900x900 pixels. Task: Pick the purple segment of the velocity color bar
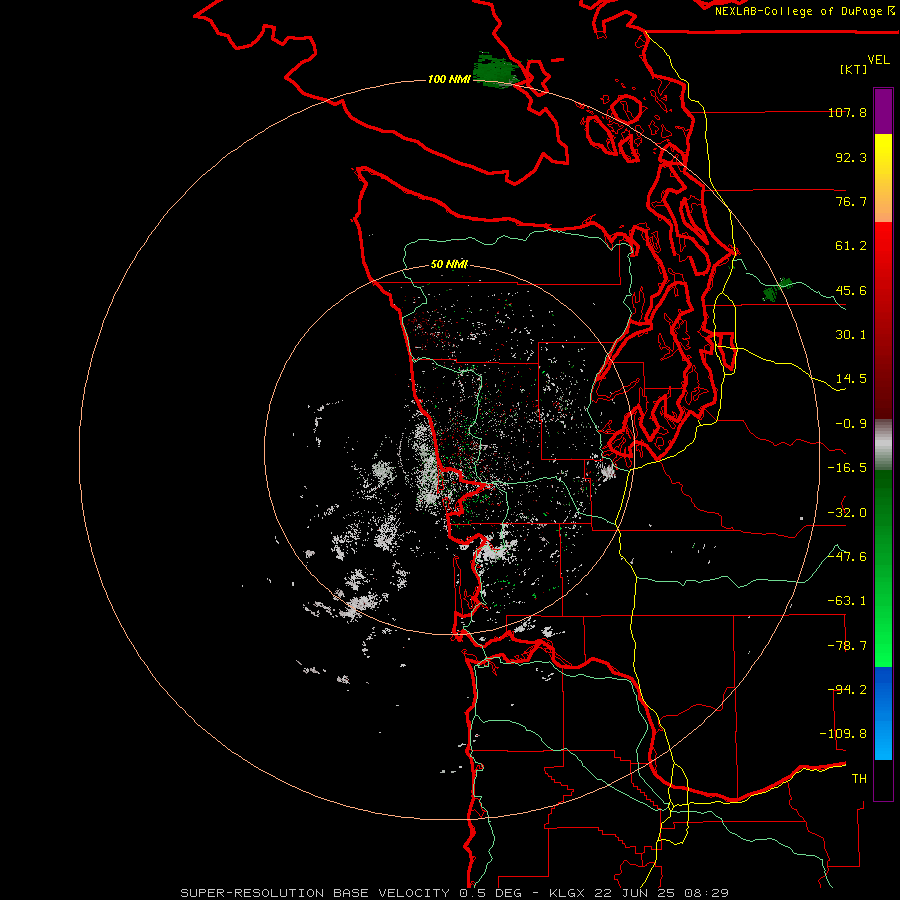[x=883, y=111]
